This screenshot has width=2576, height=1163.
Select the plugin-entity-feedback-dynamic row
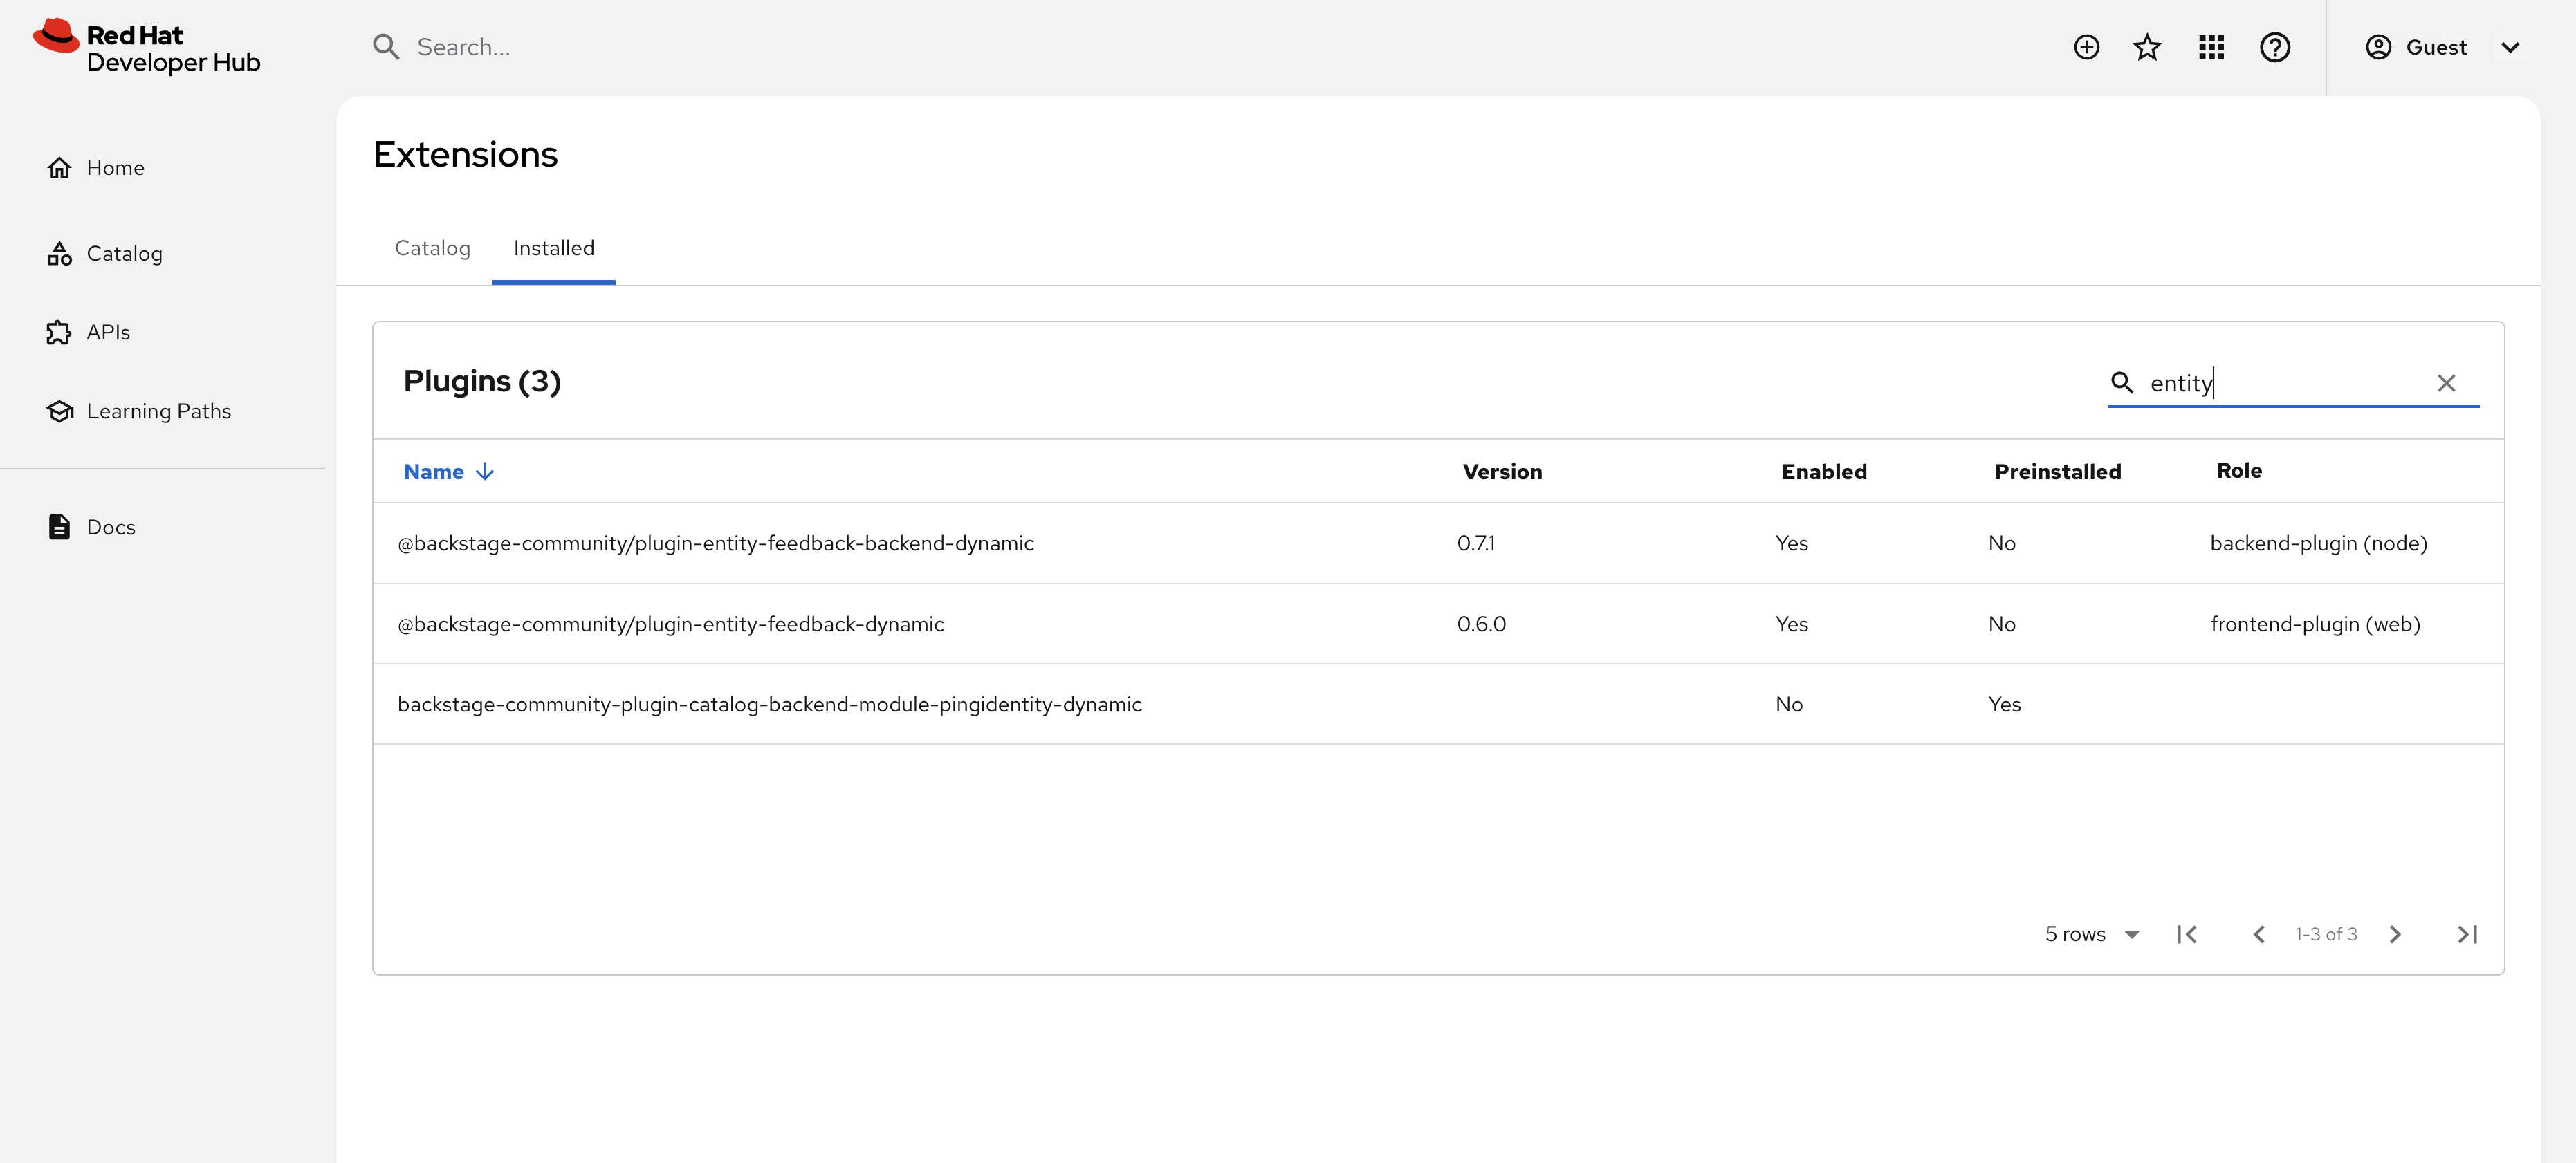tap(670, 623)
